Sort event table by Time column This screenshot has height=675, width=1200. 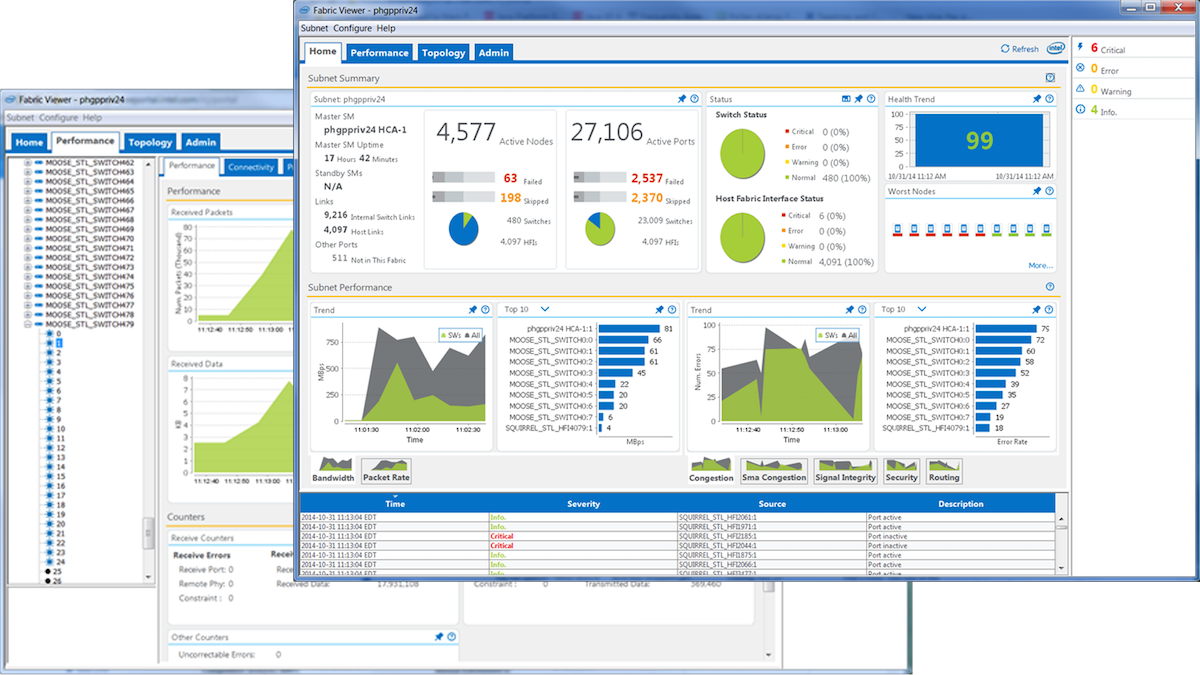[x=395, y=504]
